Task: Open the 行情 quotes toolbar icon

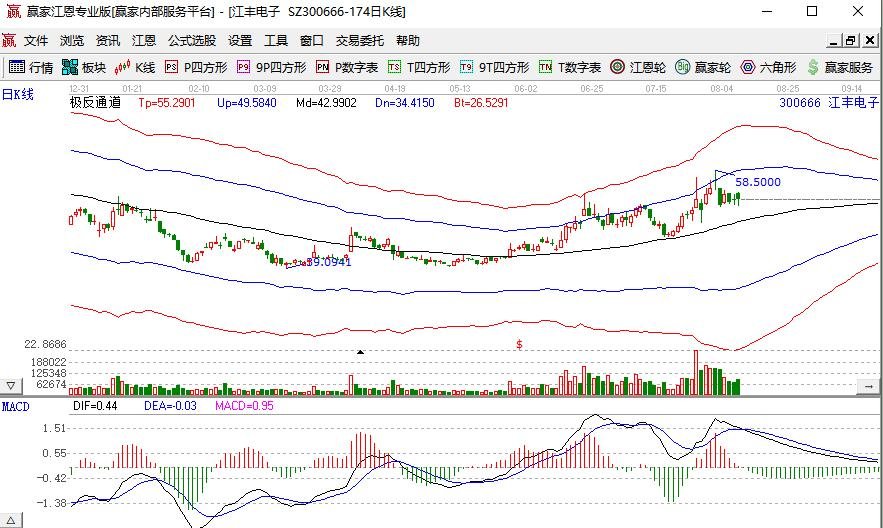Action: click(31, 68)
